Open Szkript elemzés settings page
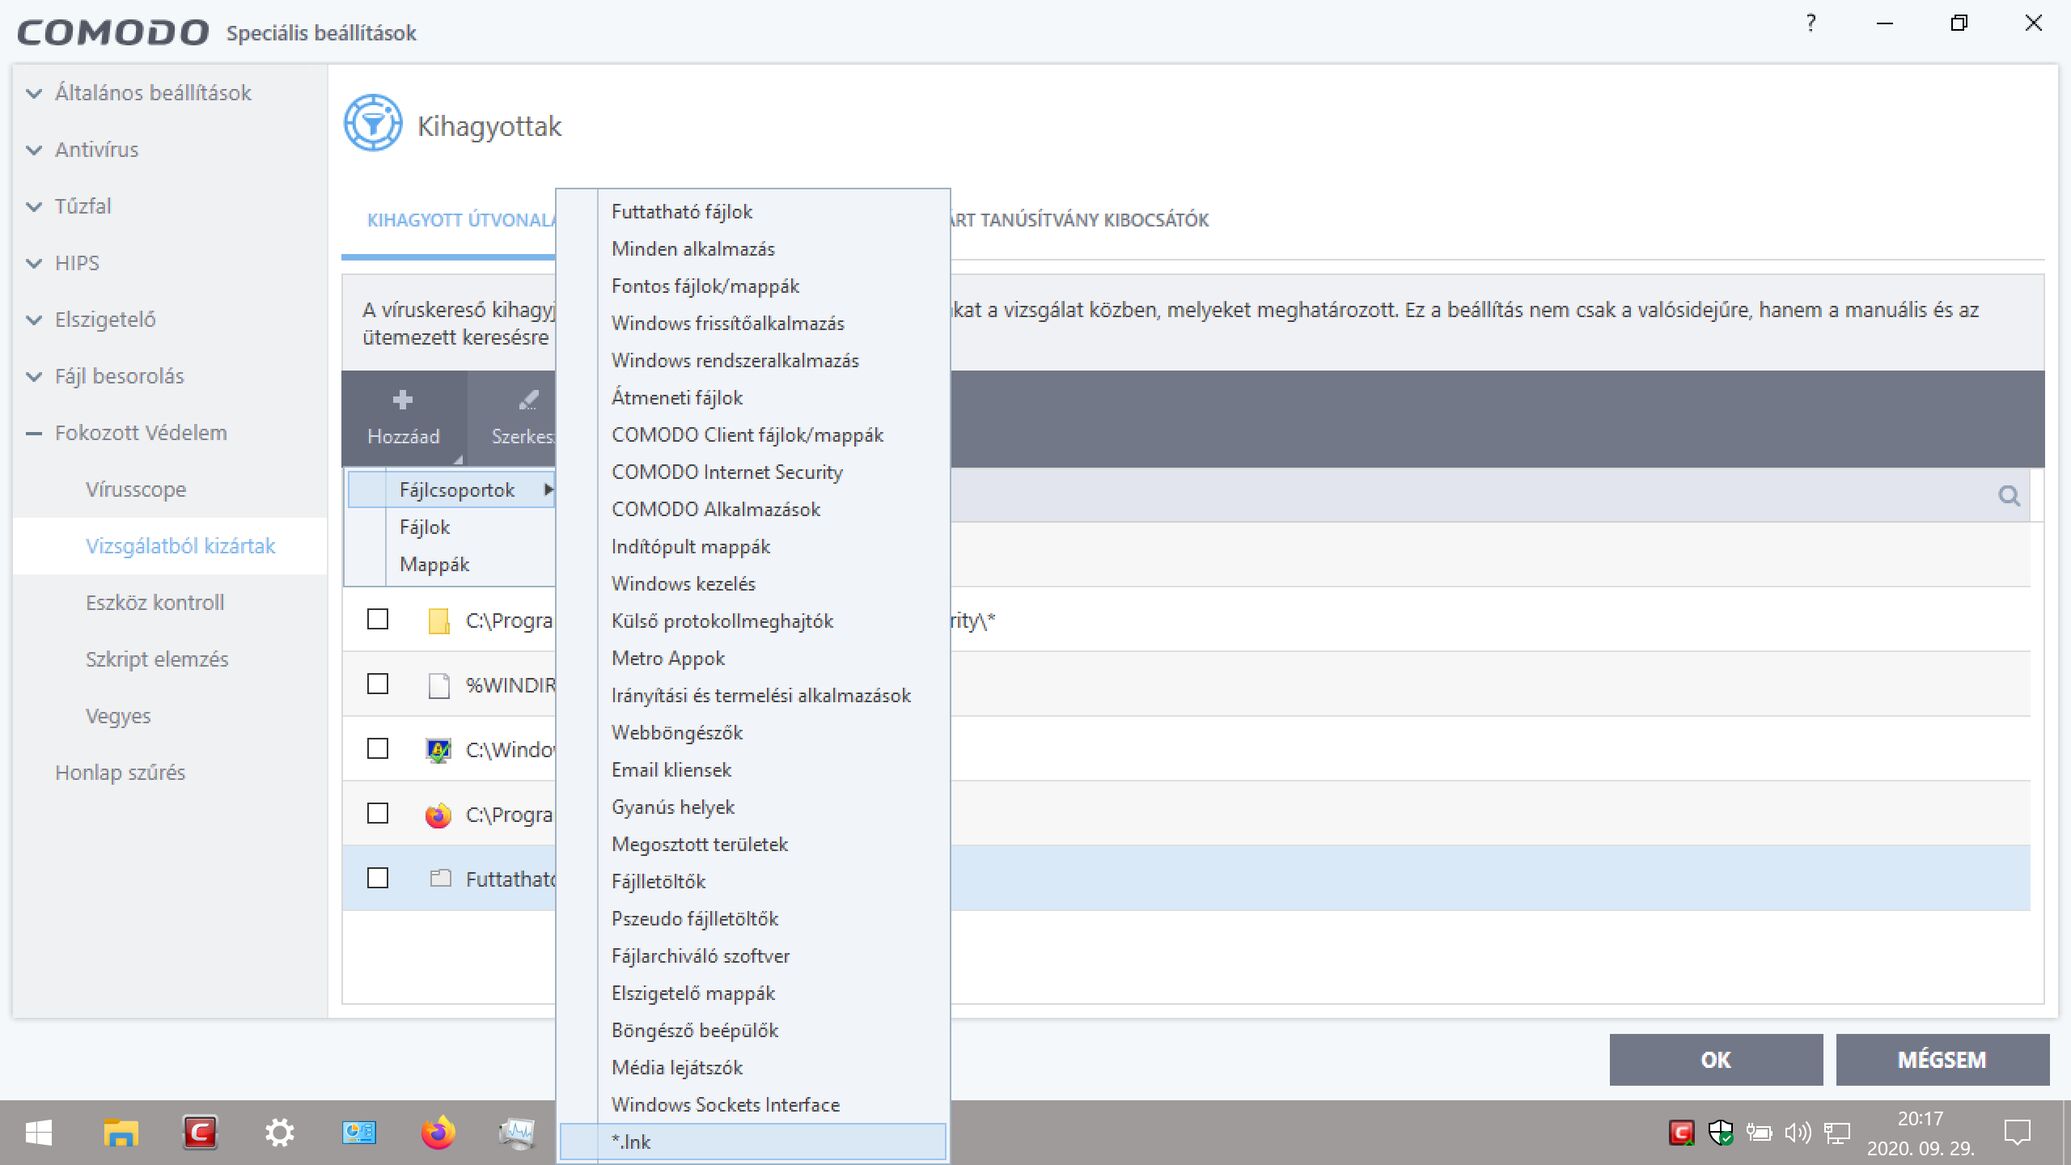Image resolution: width=2071 pixels, height=1165 pixels. tap(157, 660)
